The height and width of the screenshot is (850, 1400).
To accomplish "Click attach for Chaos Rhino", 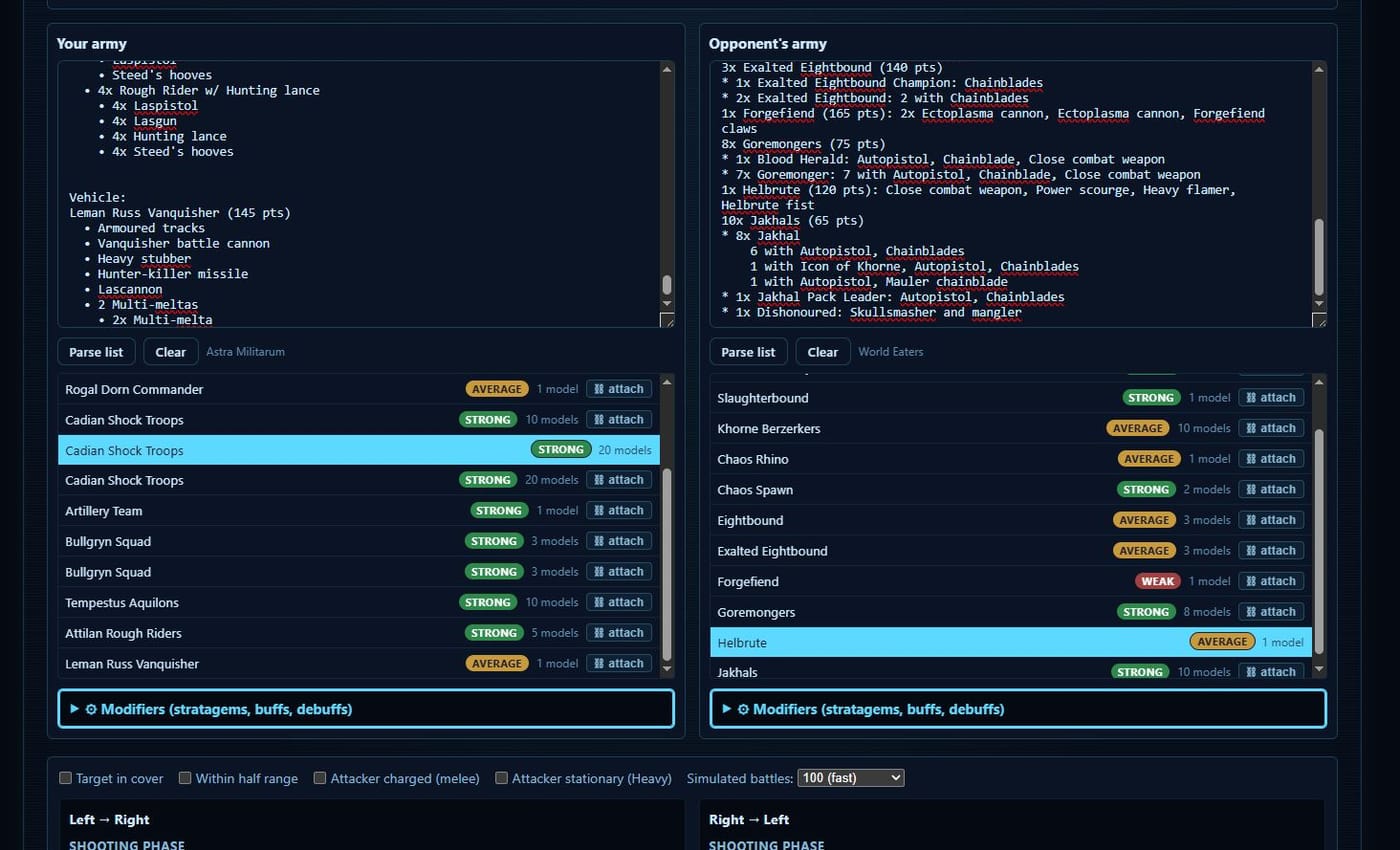I will pos(1271,459).
